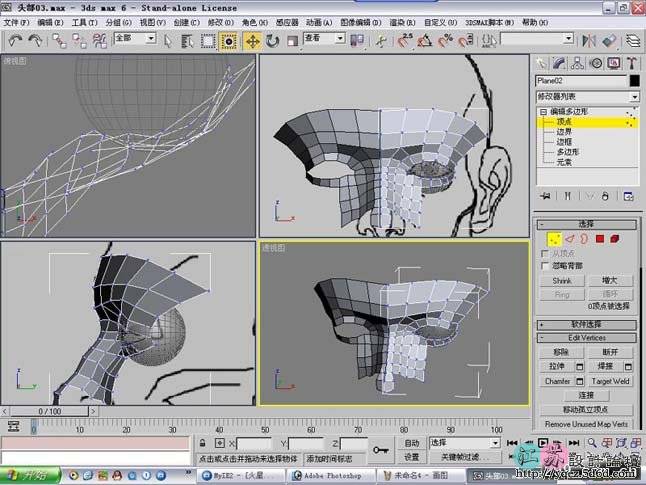
Task: Click the 增大 (Grow) button
Action: pyautogui.click(x=610, y=281)
